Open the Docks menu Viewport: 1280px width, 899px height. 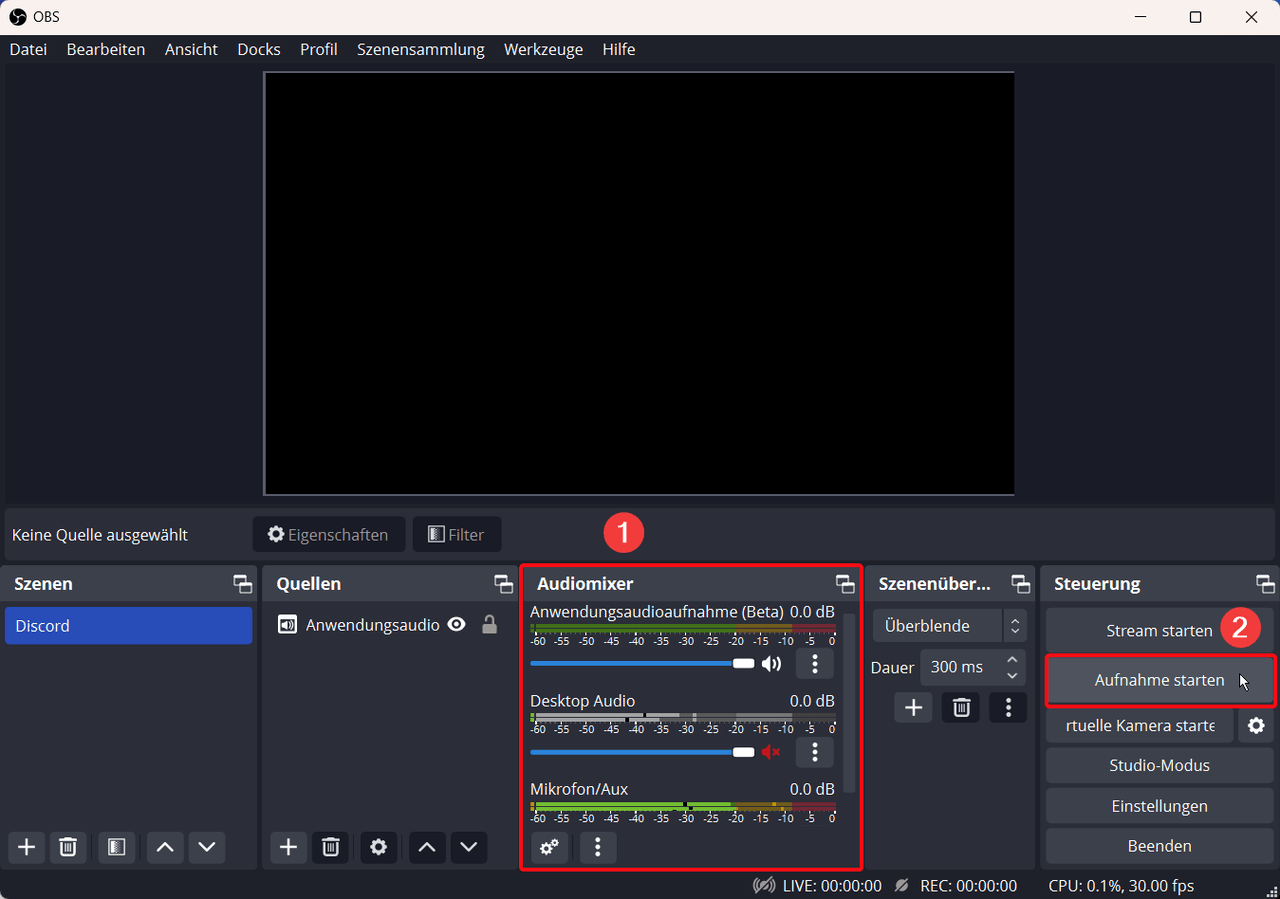coord(259,49)
